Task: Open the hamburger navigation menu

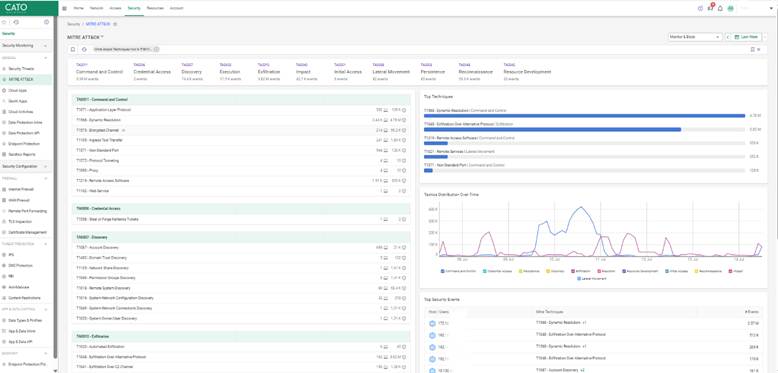Action: [x=65, y=8]
